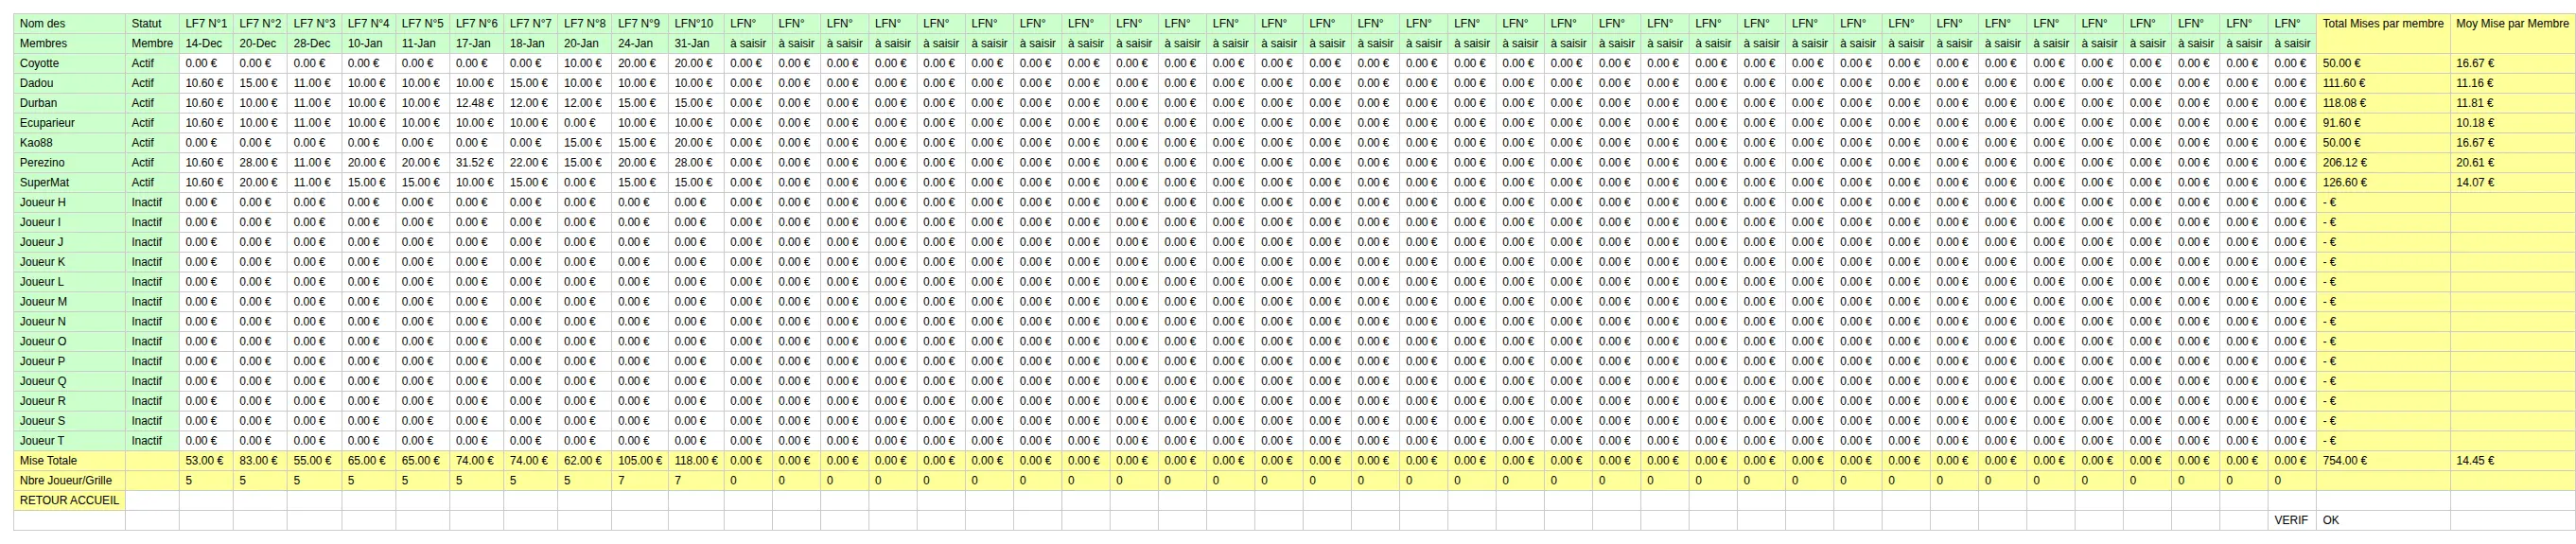Click the LF7 N°1 column header
Viewport: 2576px width, 544px height.
tap(206, 24)
